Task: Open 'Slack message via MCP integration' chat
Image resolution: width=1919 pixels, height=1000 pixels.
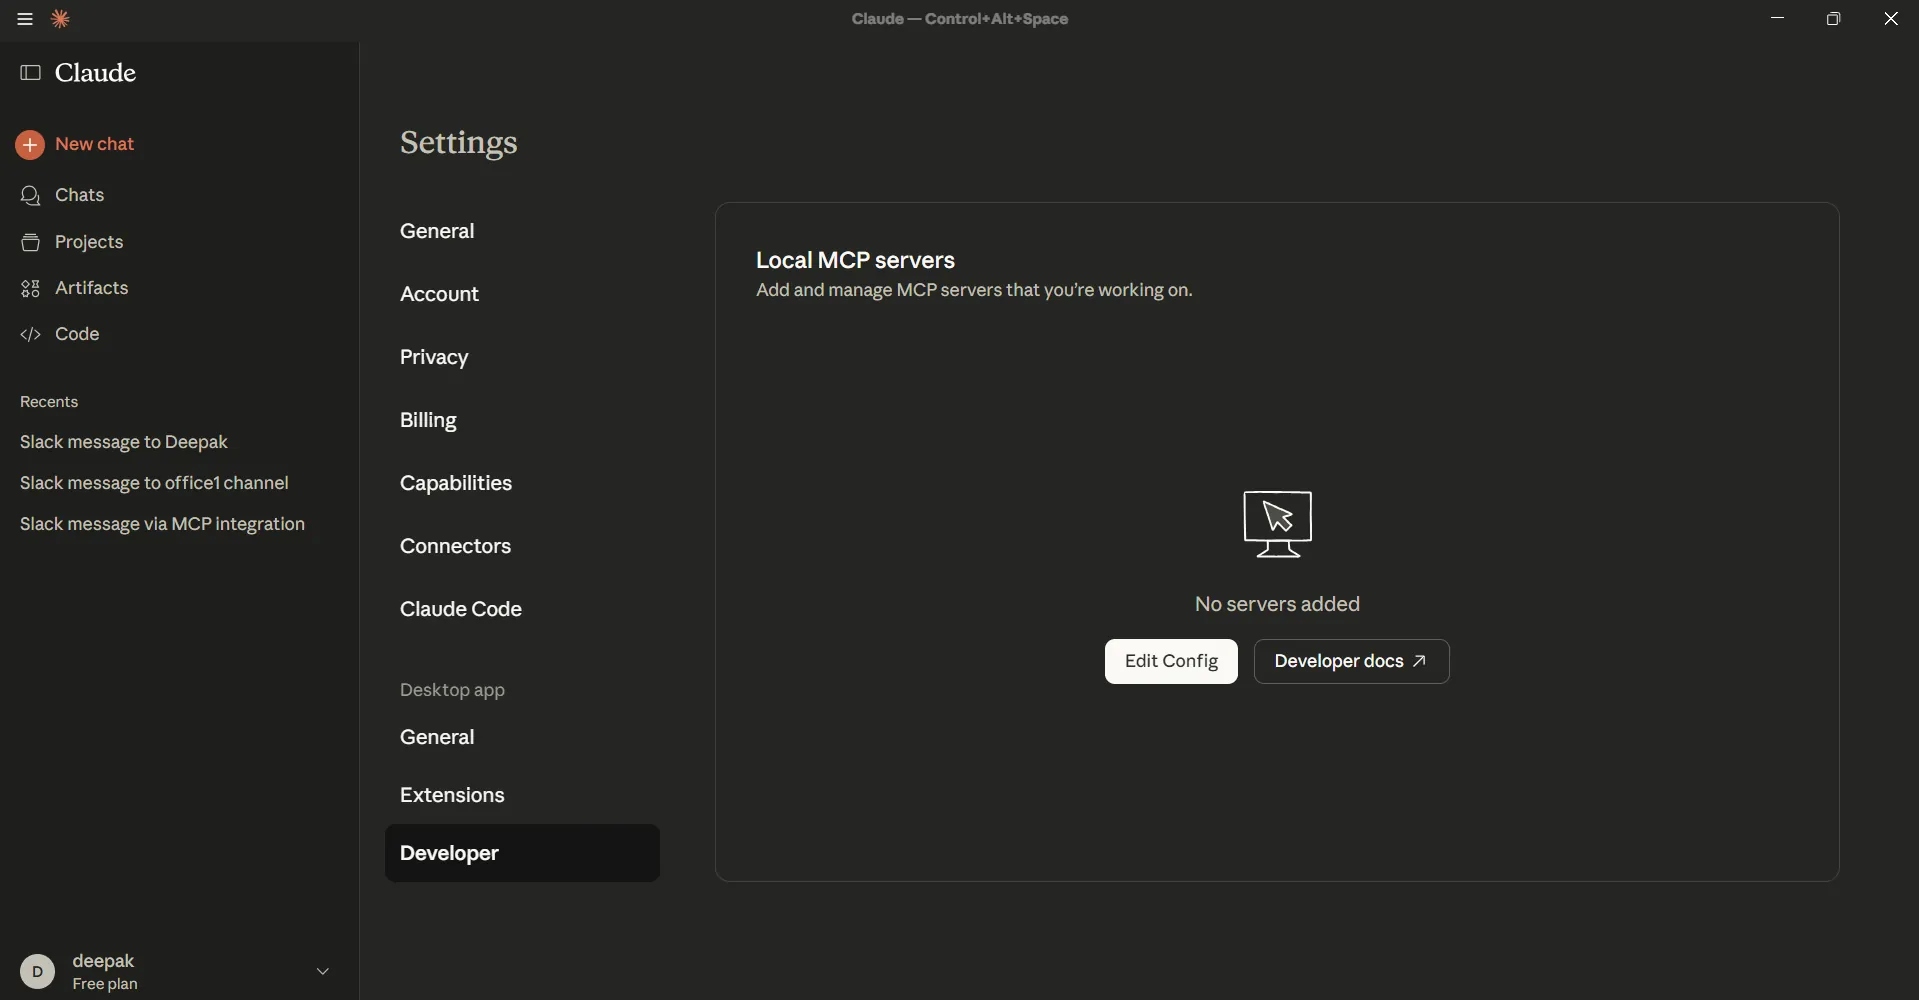Action: (162, 524)
